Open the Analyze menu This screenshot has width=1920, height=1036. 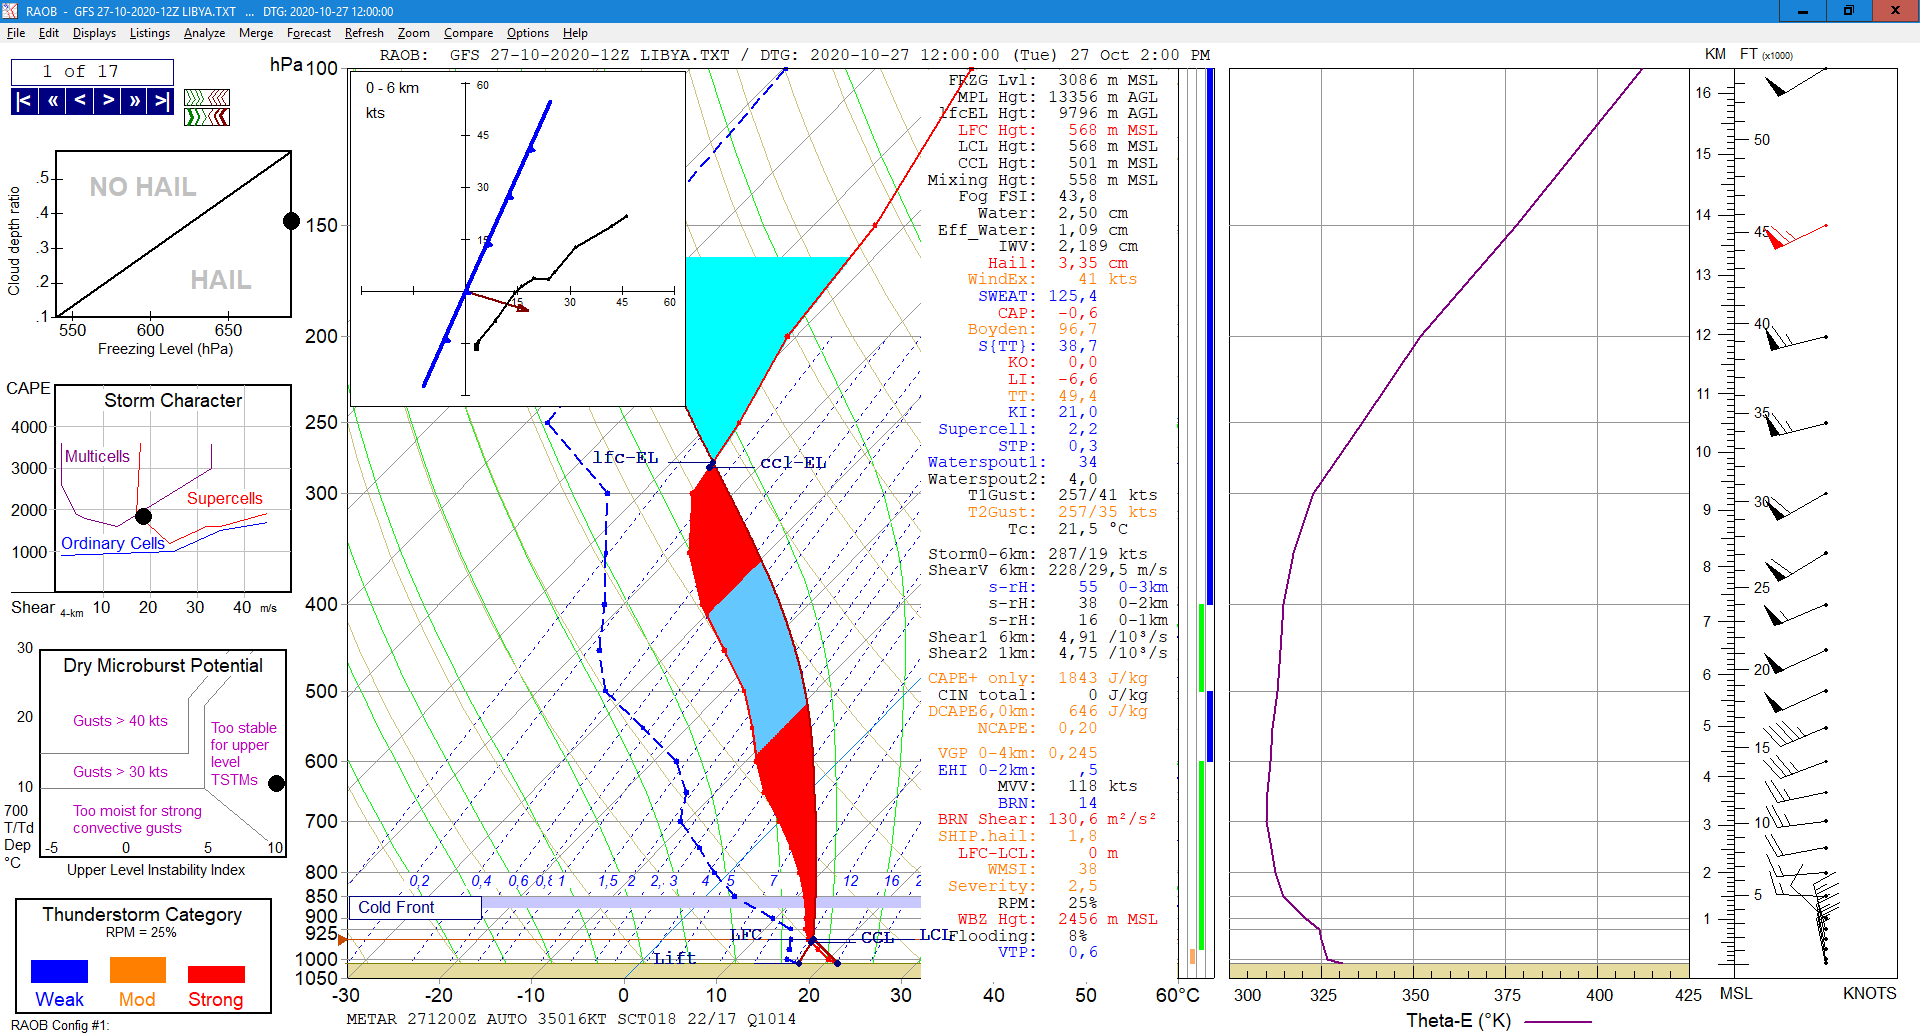[x=204, y=33]
